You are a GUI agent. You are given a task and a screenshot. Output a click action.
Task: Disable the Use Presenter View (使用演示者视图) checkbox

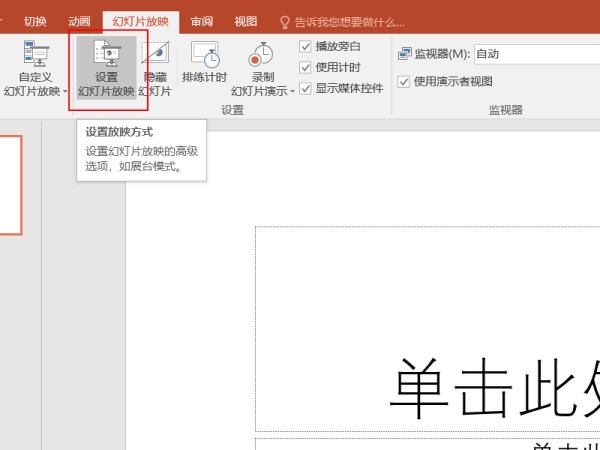click(x=404, y=81)
